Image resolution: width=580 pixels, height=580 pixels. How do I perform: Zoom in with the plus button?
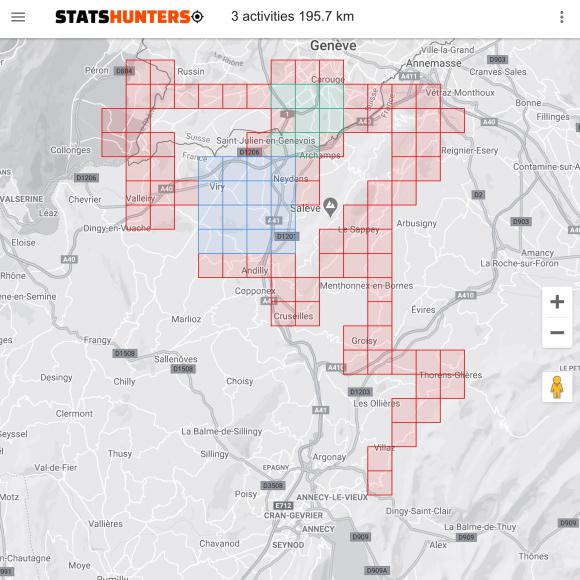[x=557, y=302]
